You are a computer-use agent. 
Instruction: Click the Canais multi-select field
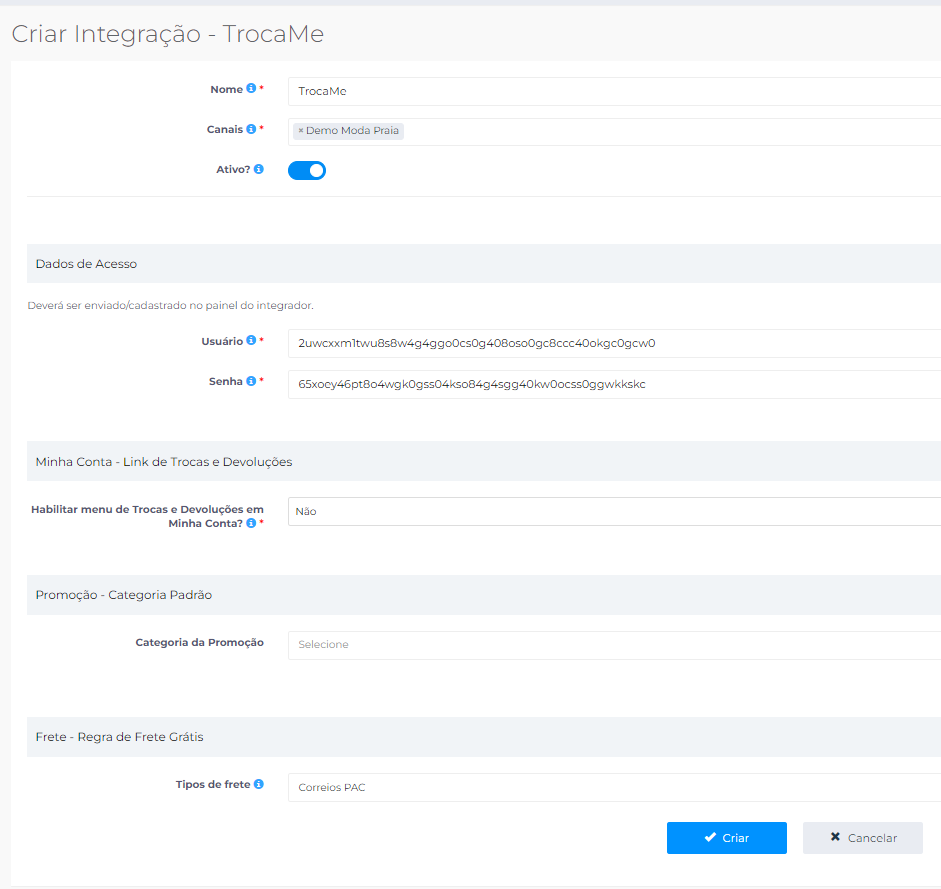click(x=615, y=131)
